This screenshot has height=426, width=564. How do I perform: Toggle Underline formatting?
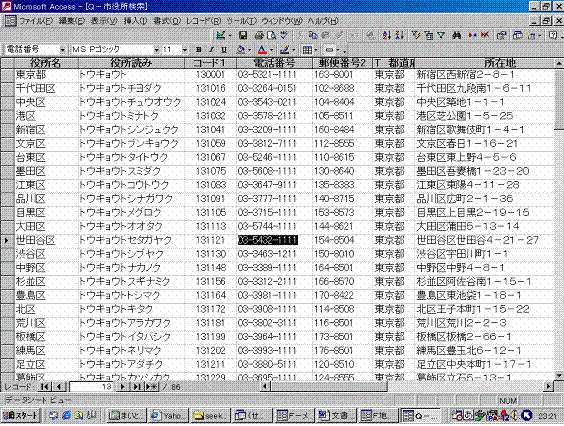point(224,50)
